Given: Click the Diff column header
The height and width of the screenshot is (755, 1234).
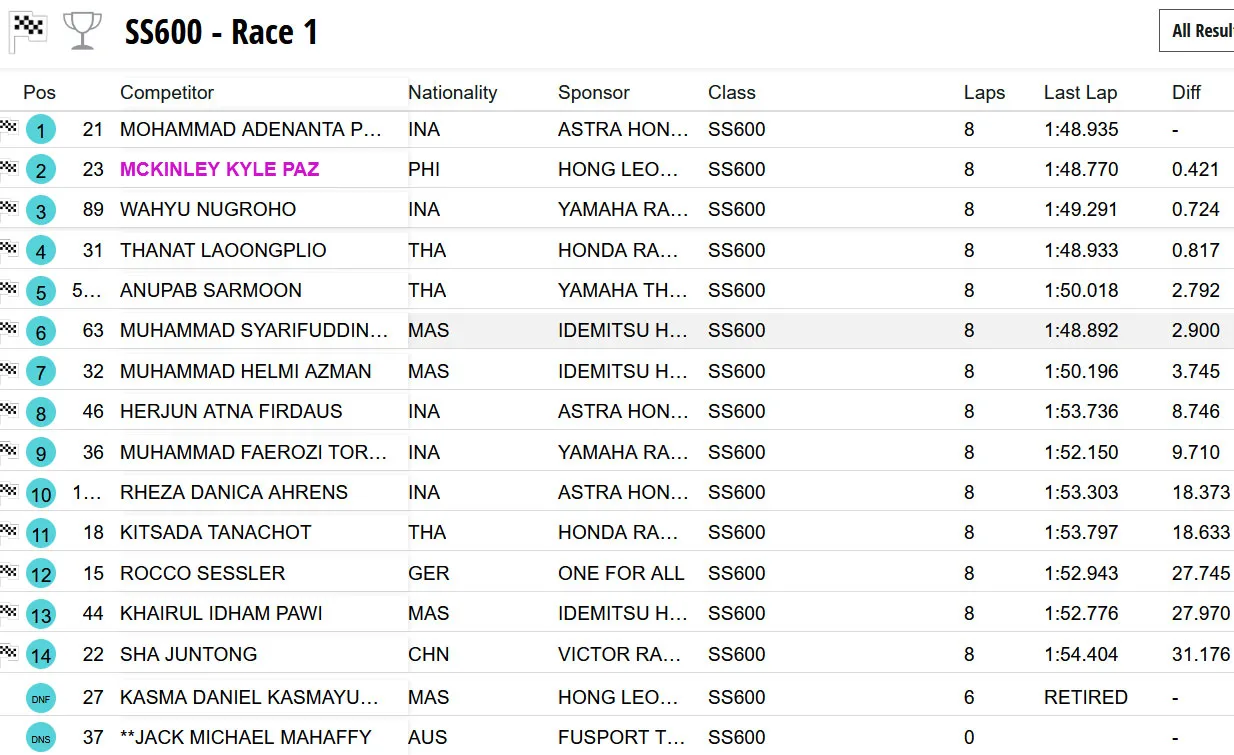Looking at the screenshot, I should coord(1186,93).
